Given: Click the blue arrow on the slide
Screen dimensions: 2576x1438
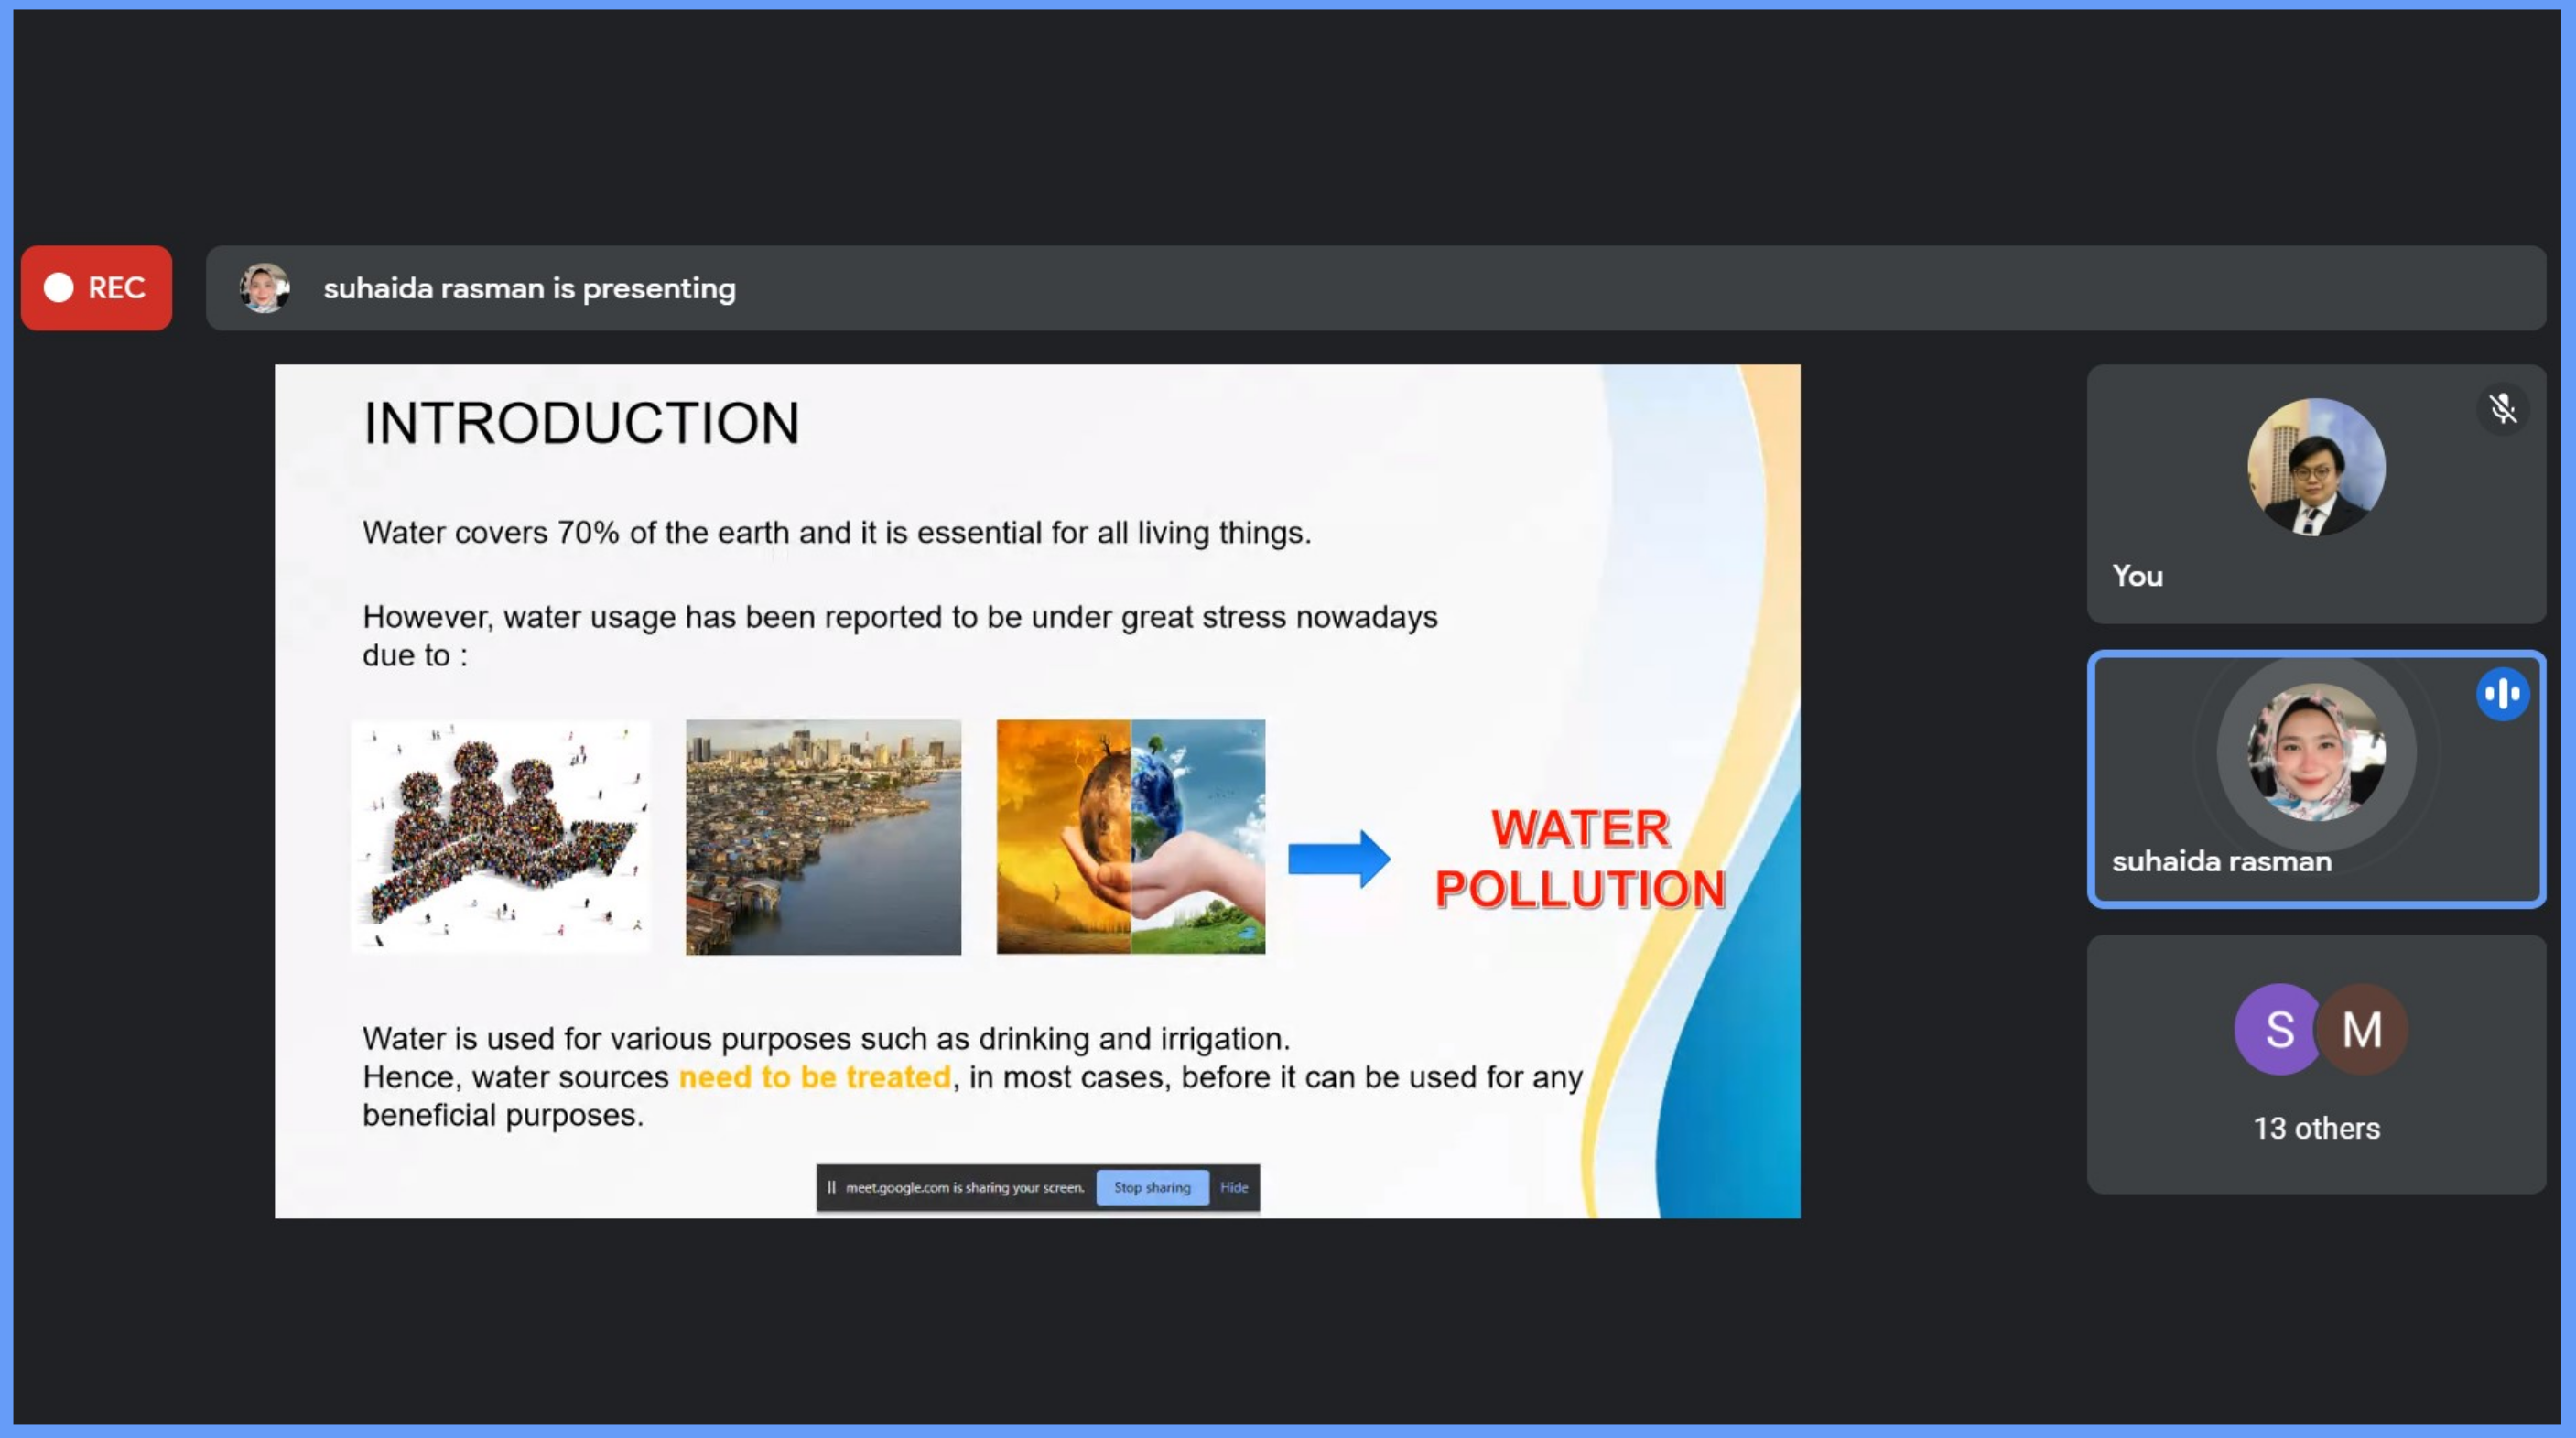Looking at the screenshot, I should (x=1338, y=858).
